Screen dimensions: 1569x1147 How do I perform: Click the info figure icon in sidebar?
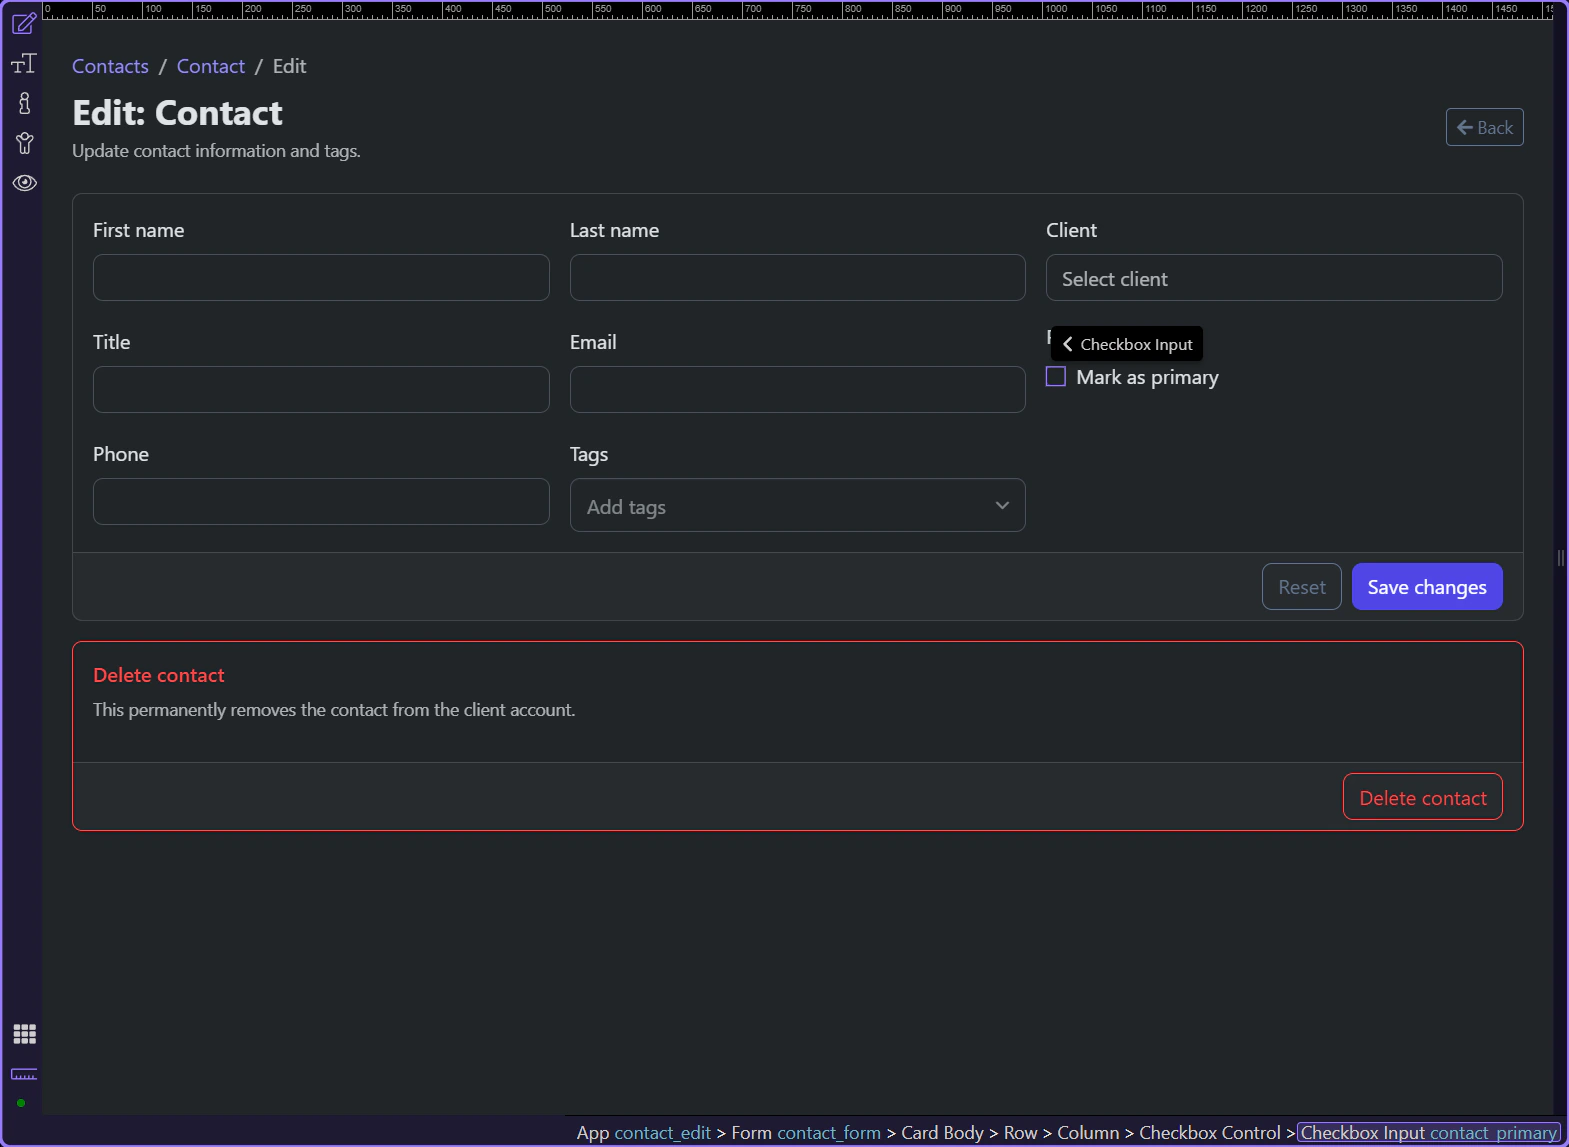pyautogui.click(x=24, y=103)
